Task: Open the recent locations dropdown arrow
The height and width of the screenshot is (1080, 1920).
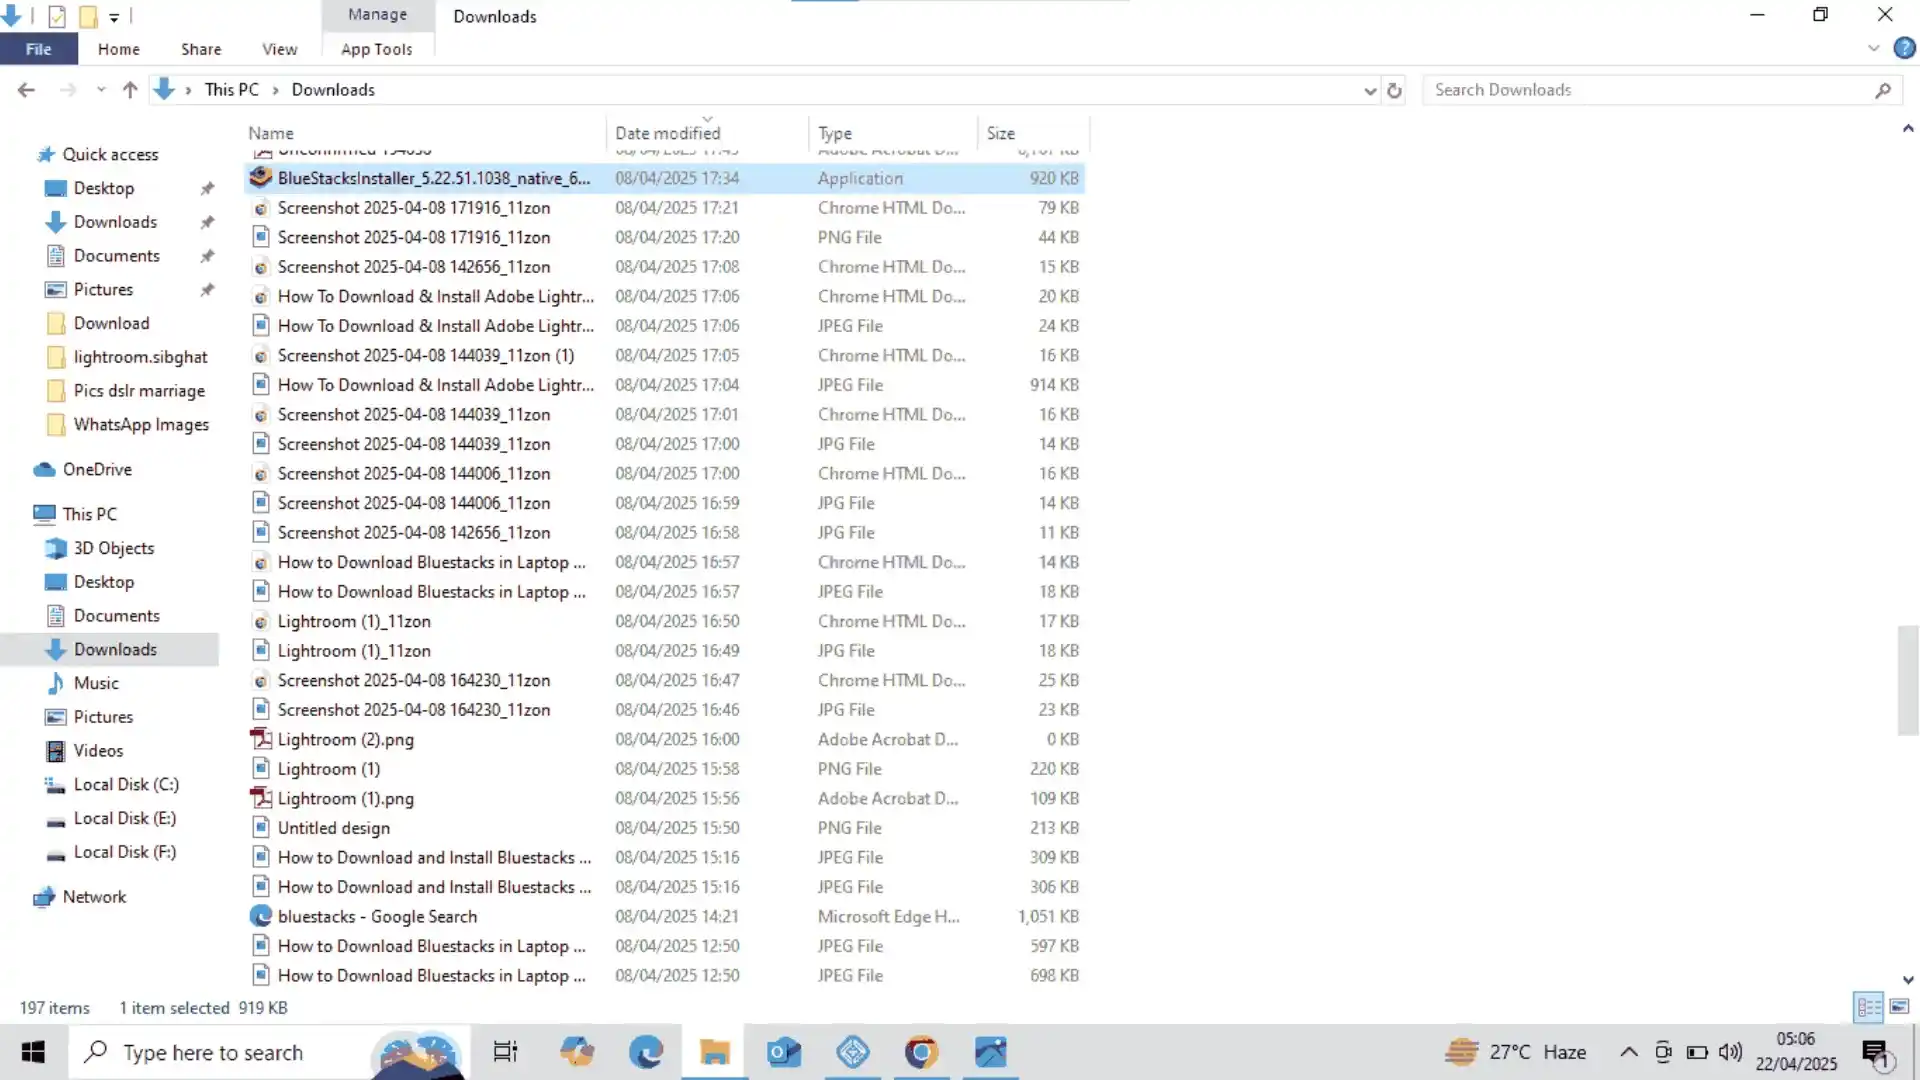Action: coord(101,90)
